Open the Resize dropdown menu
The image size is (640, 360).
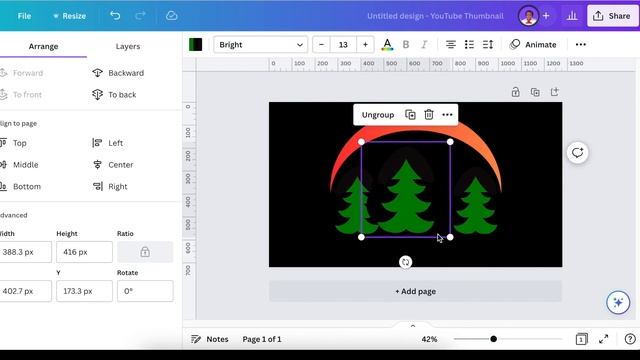[69, 16]
